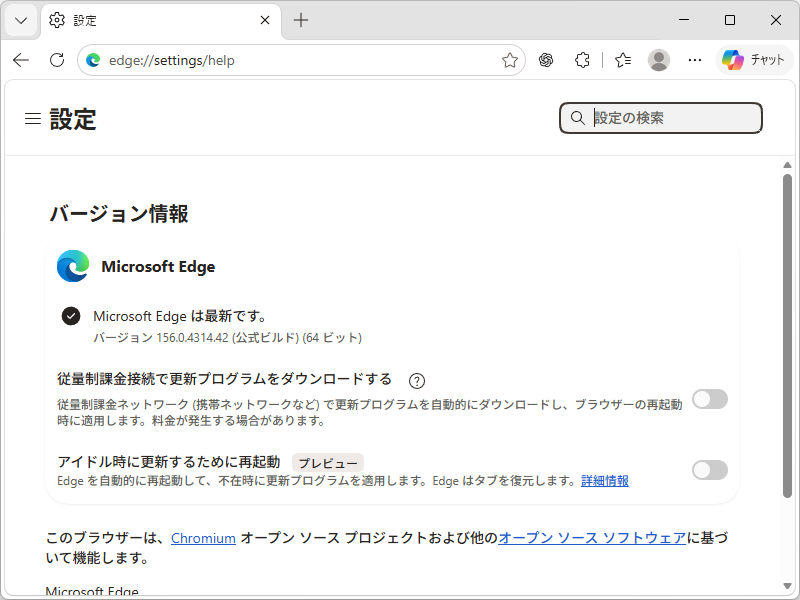Focus the edge://settings/help address bar
The image size is (800, 600).
[x=301, y=60]
